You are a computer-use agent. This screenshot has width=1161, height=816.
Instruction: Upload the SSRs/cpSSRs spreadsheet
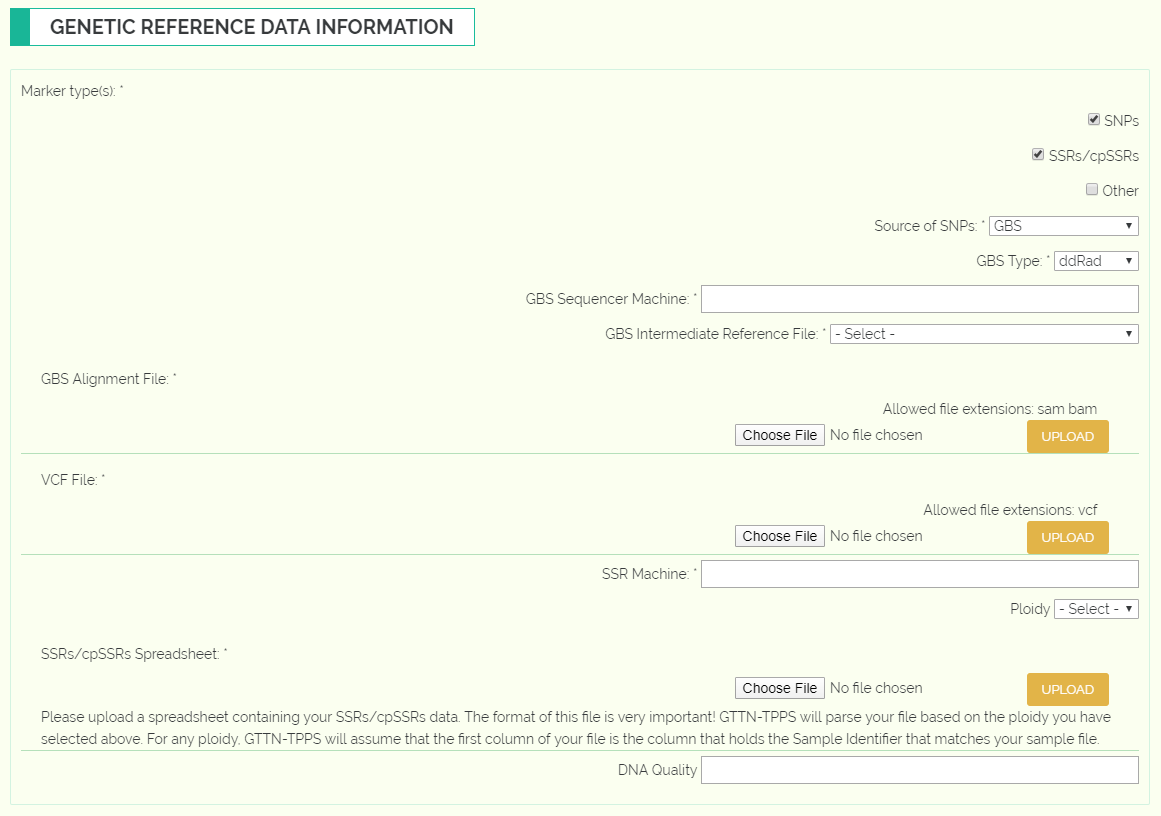(x=1067, y=689)
